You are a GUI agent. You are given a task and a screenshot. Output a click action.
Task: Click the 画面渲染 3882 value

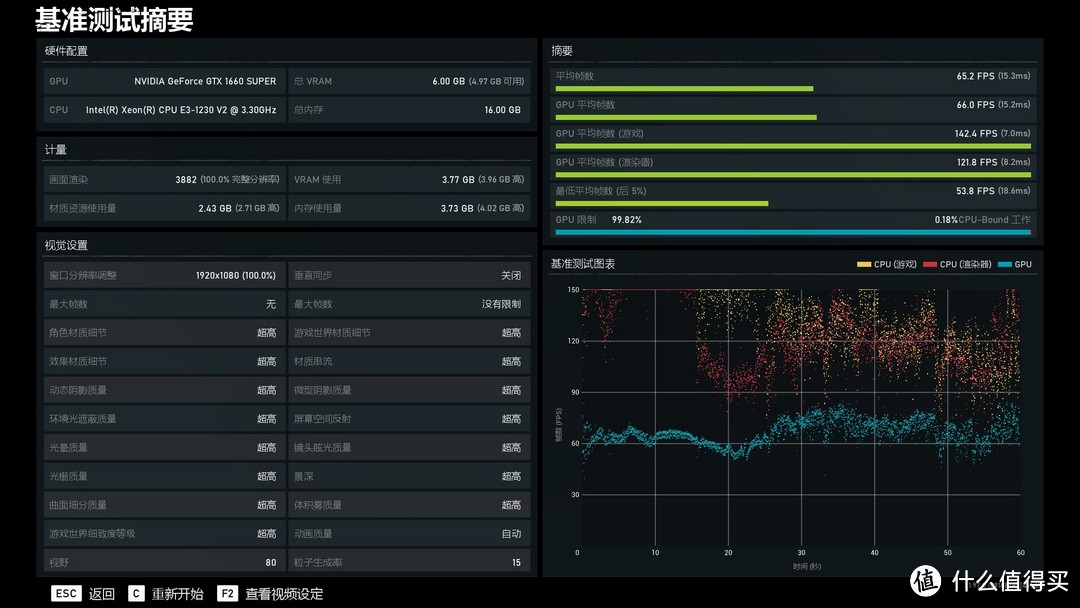(227, 180)
